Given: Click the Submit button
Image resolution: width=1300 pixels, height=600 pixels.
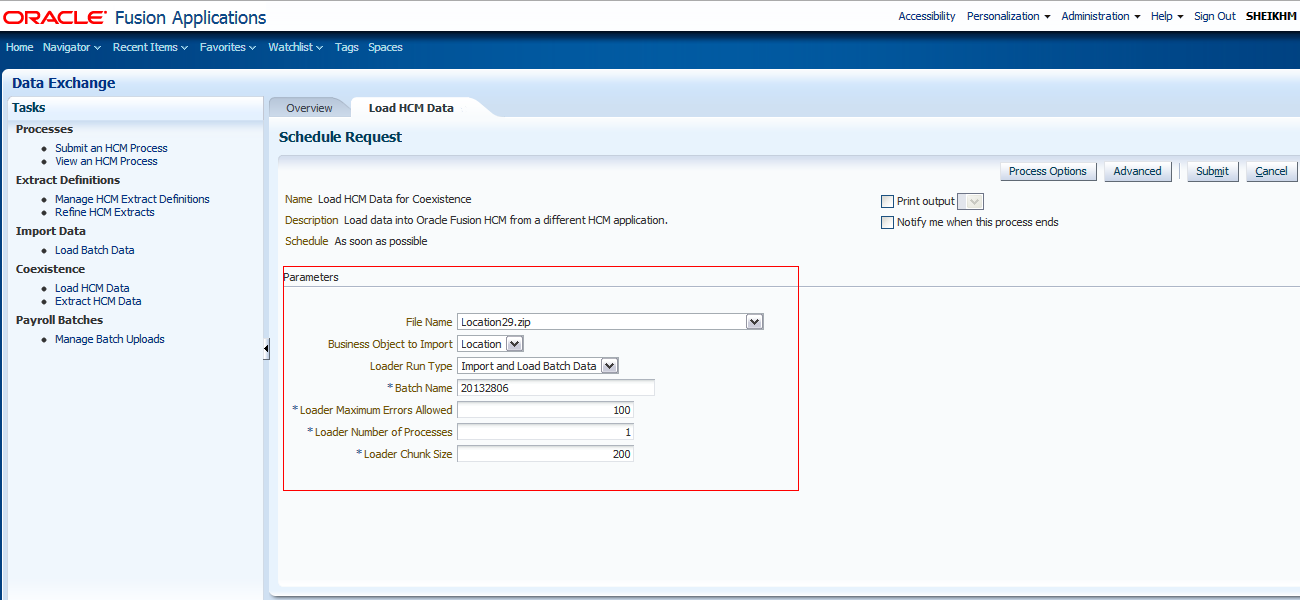Looking at the screenshot, I should 1212,170.
